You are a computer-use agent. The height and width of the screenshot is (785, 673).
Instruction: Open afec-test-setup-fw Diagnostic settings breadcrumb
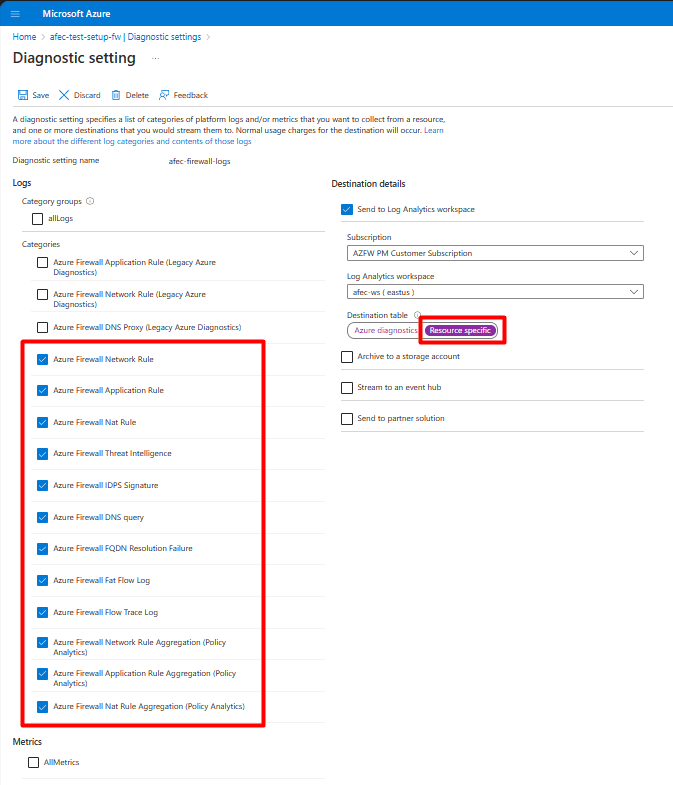(125, 37)
